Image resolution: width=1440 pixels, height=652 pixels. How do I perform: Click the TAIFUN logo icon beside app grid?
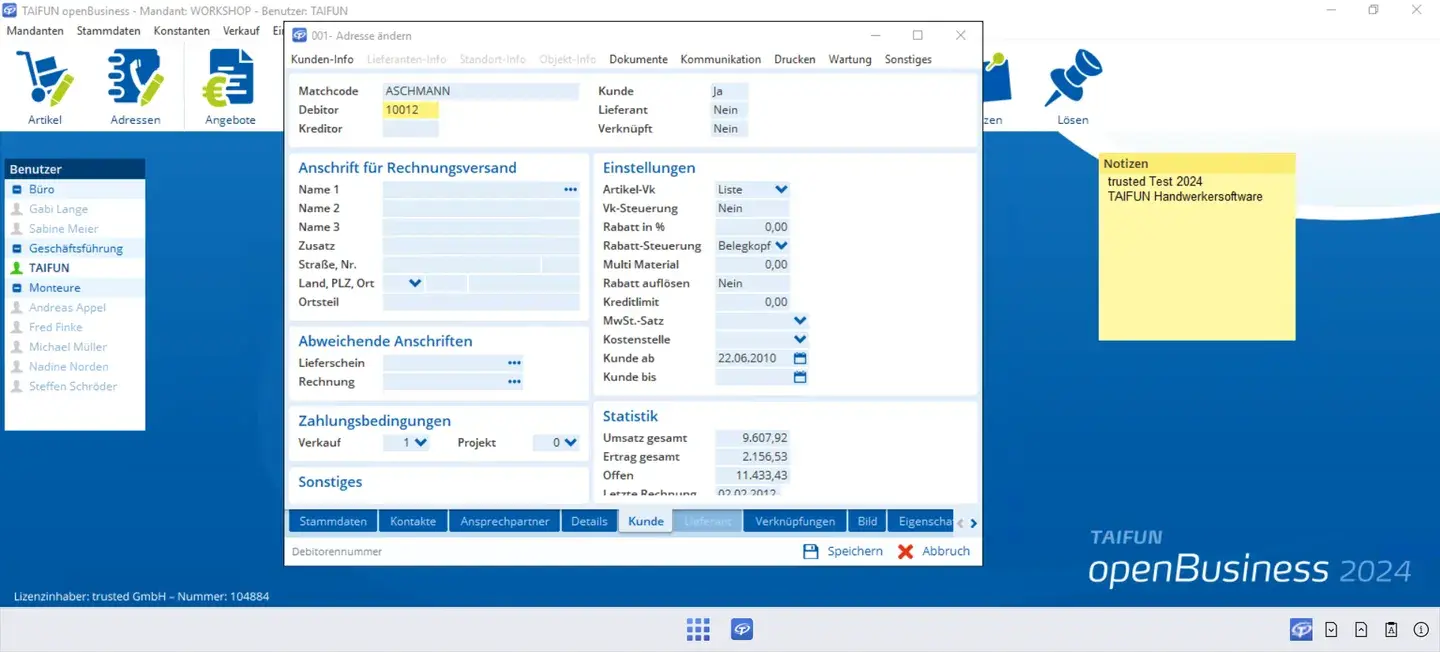(x=742, y=629)
